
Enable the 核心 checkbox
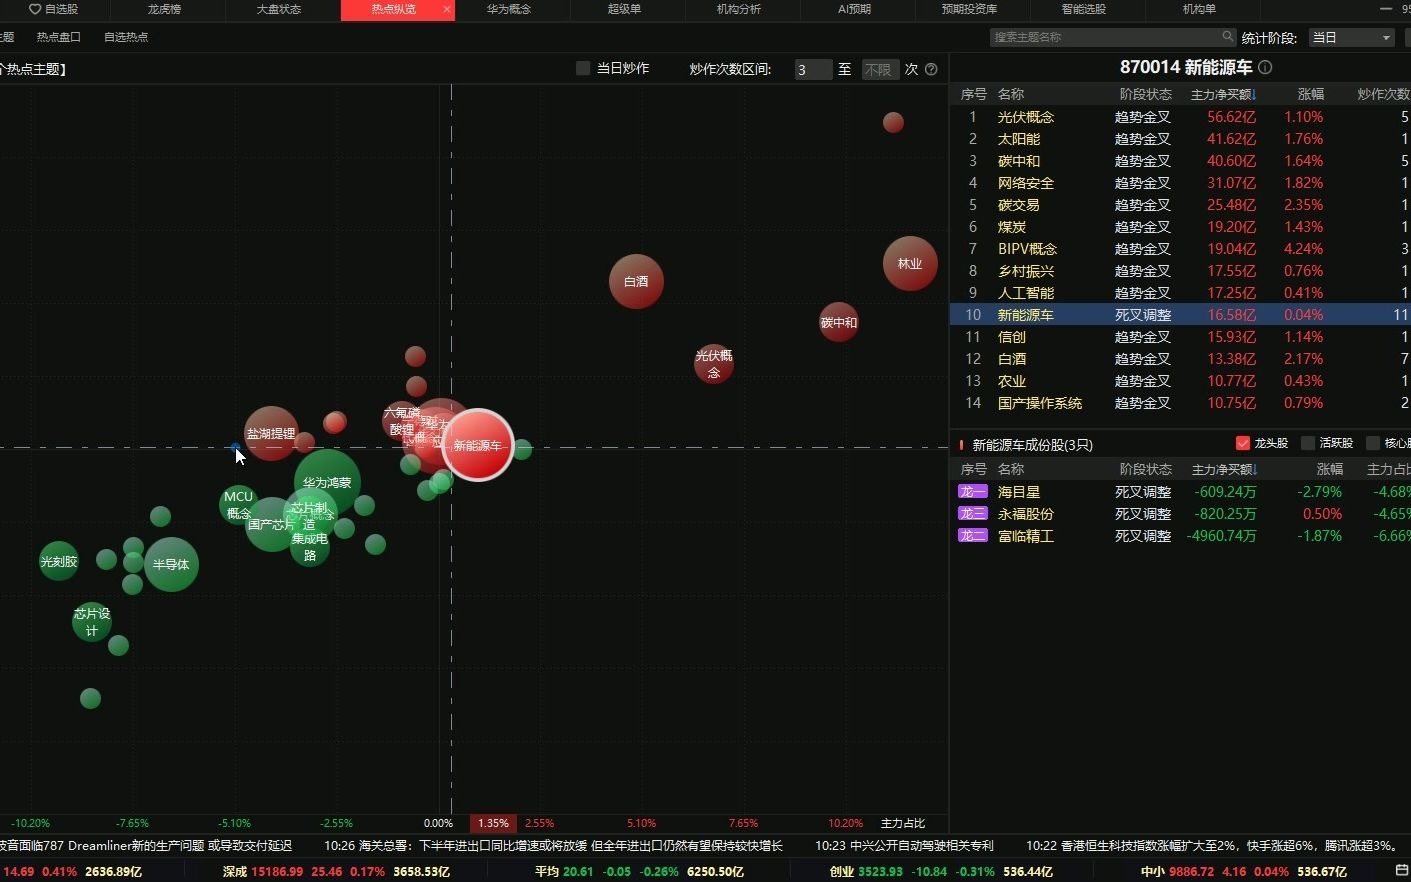pos(1373,443)
